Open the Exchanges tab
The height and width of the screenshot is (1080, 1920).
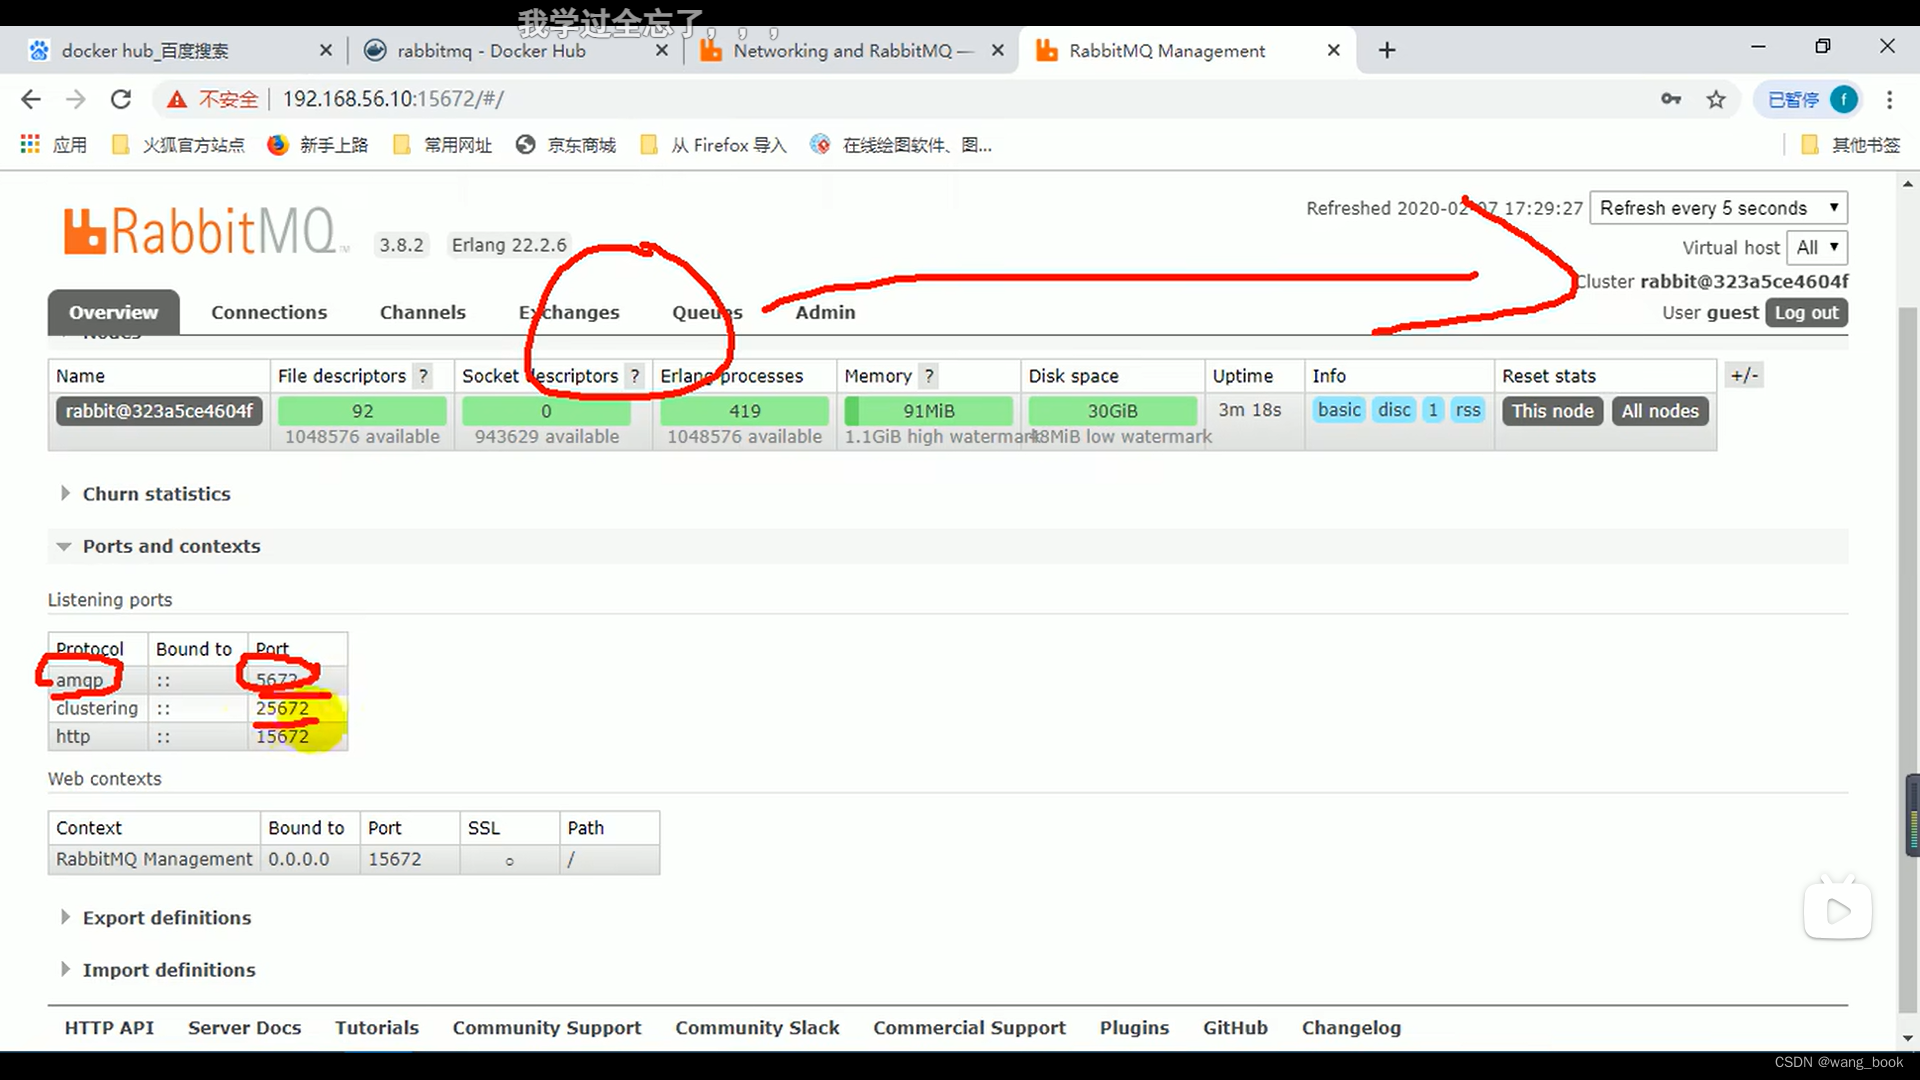(x=569, y=312)
